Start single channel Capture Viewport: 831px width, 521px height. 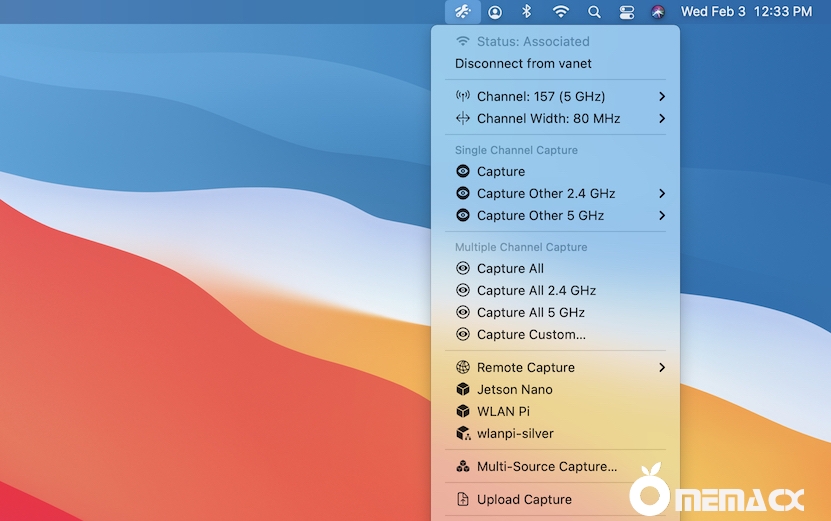(x=500, y=172)
